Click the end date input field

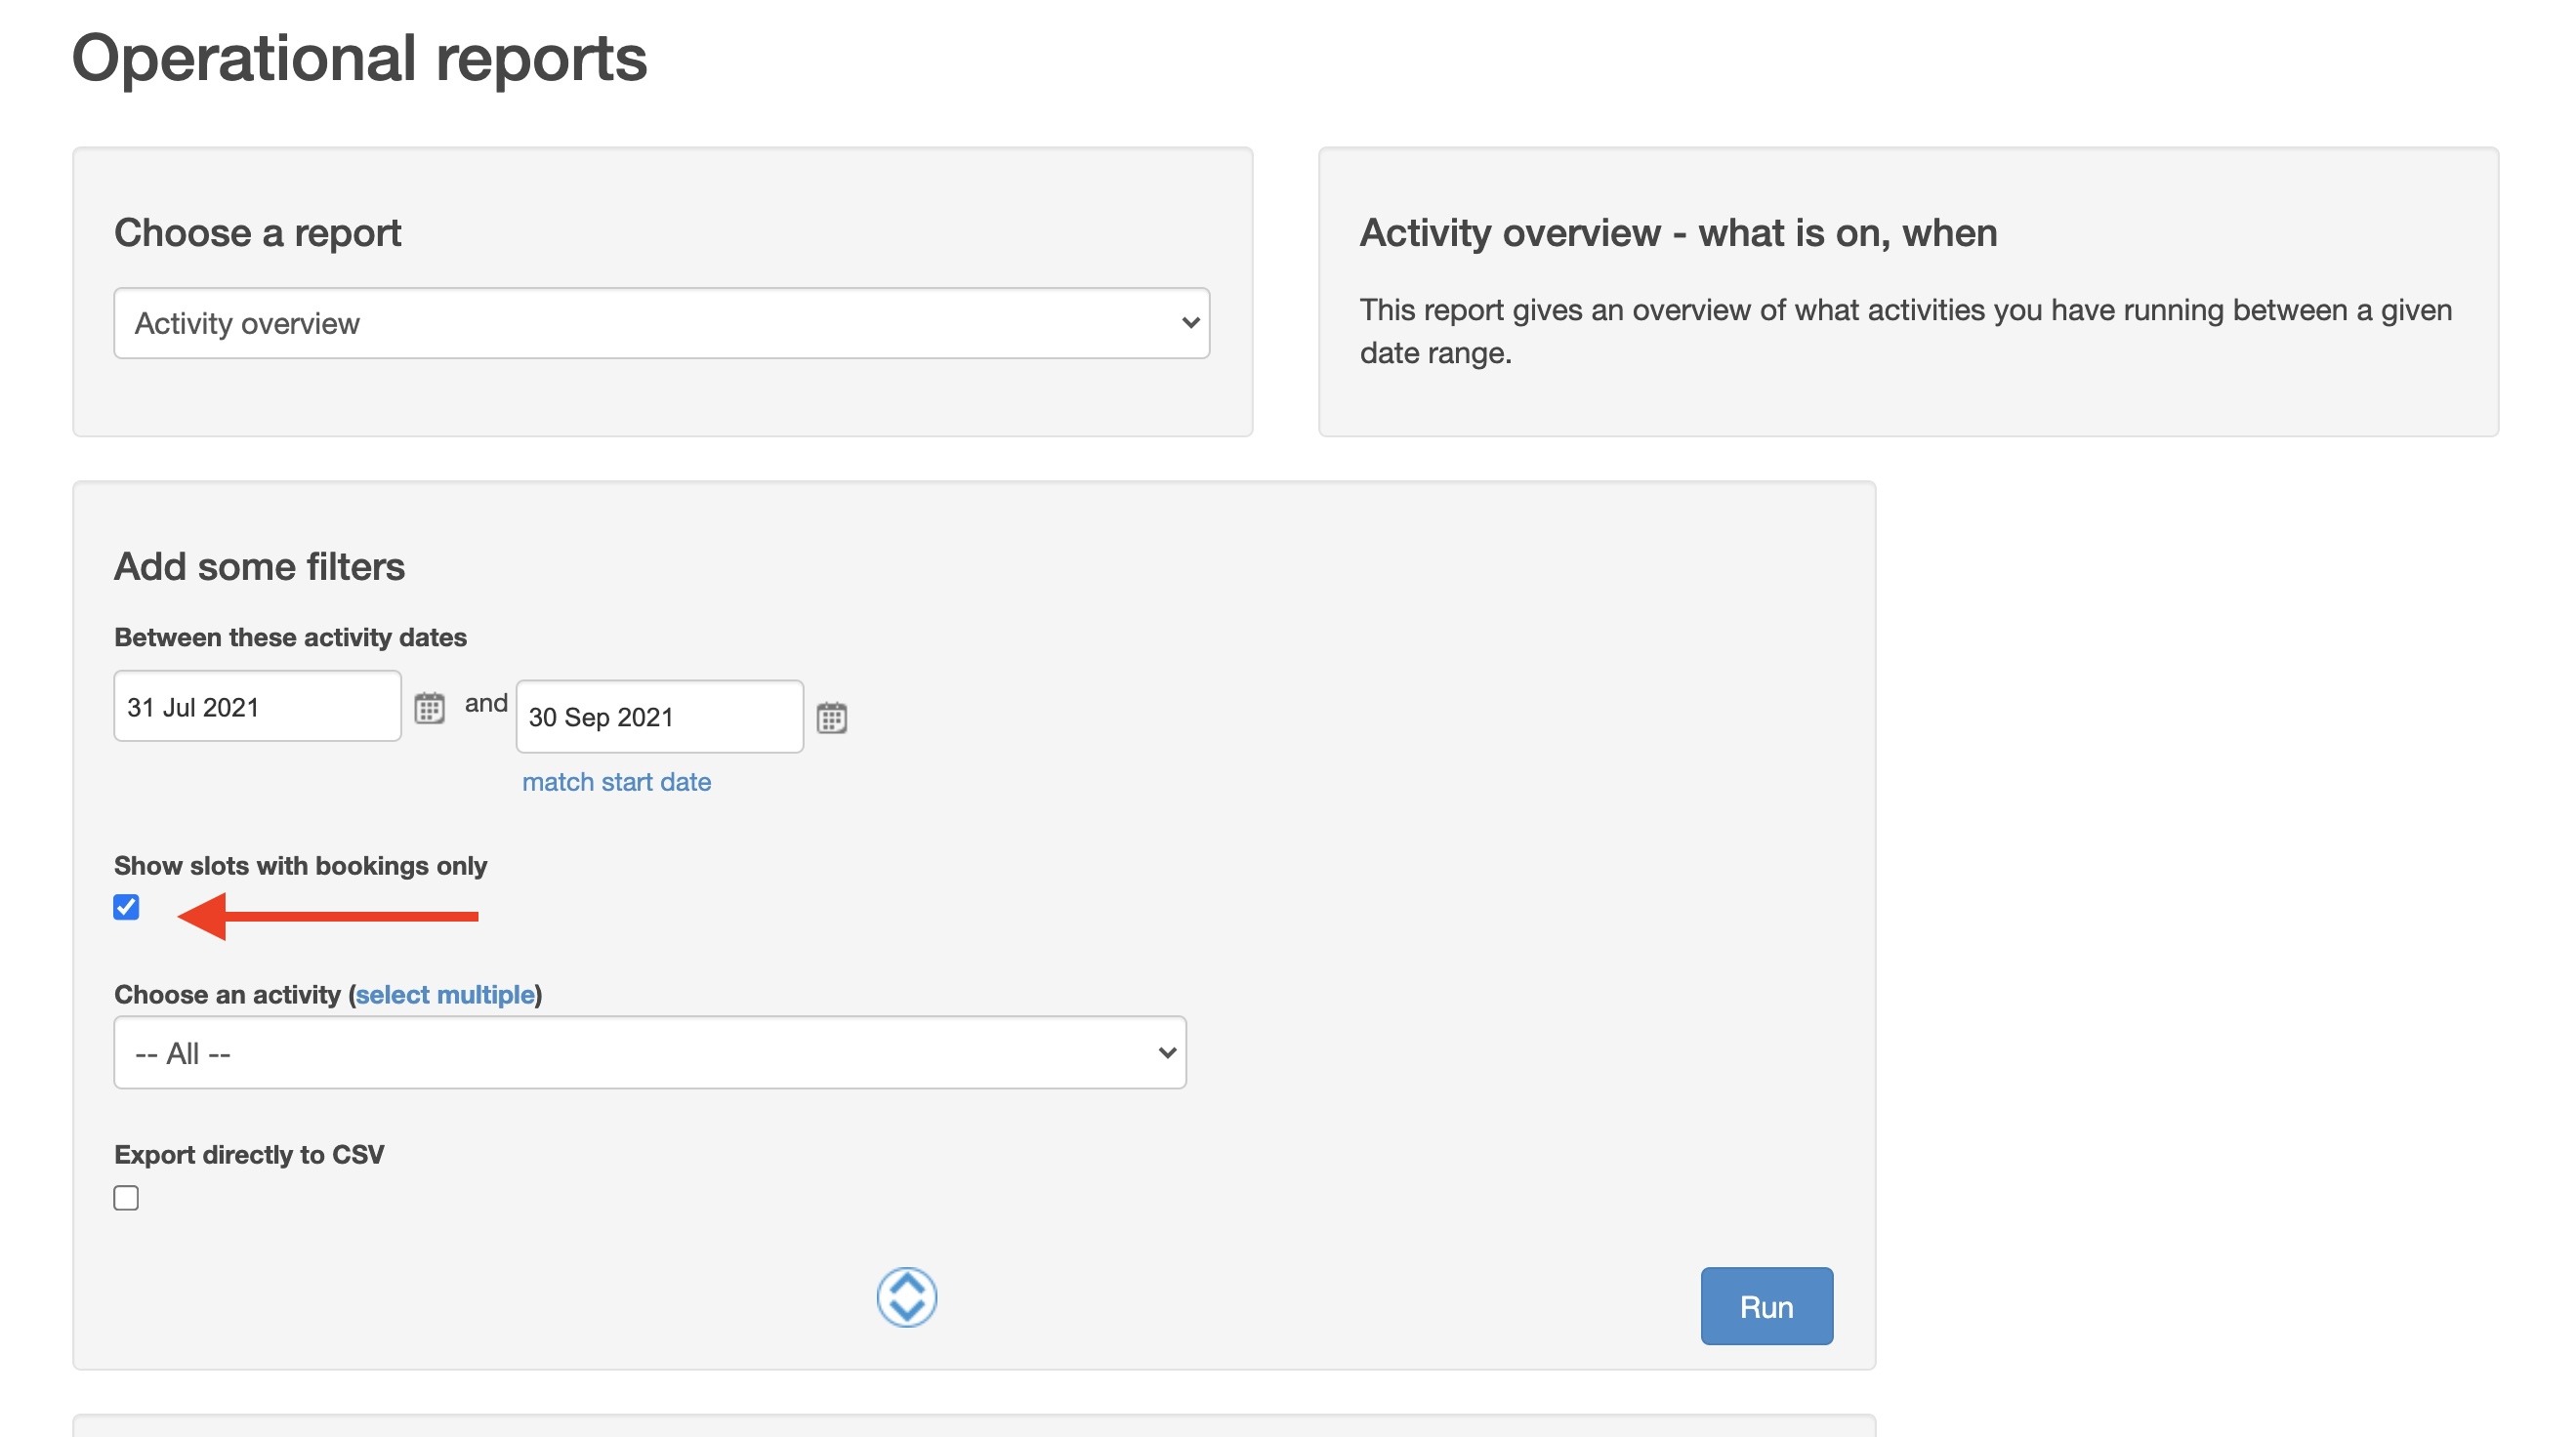658,715
